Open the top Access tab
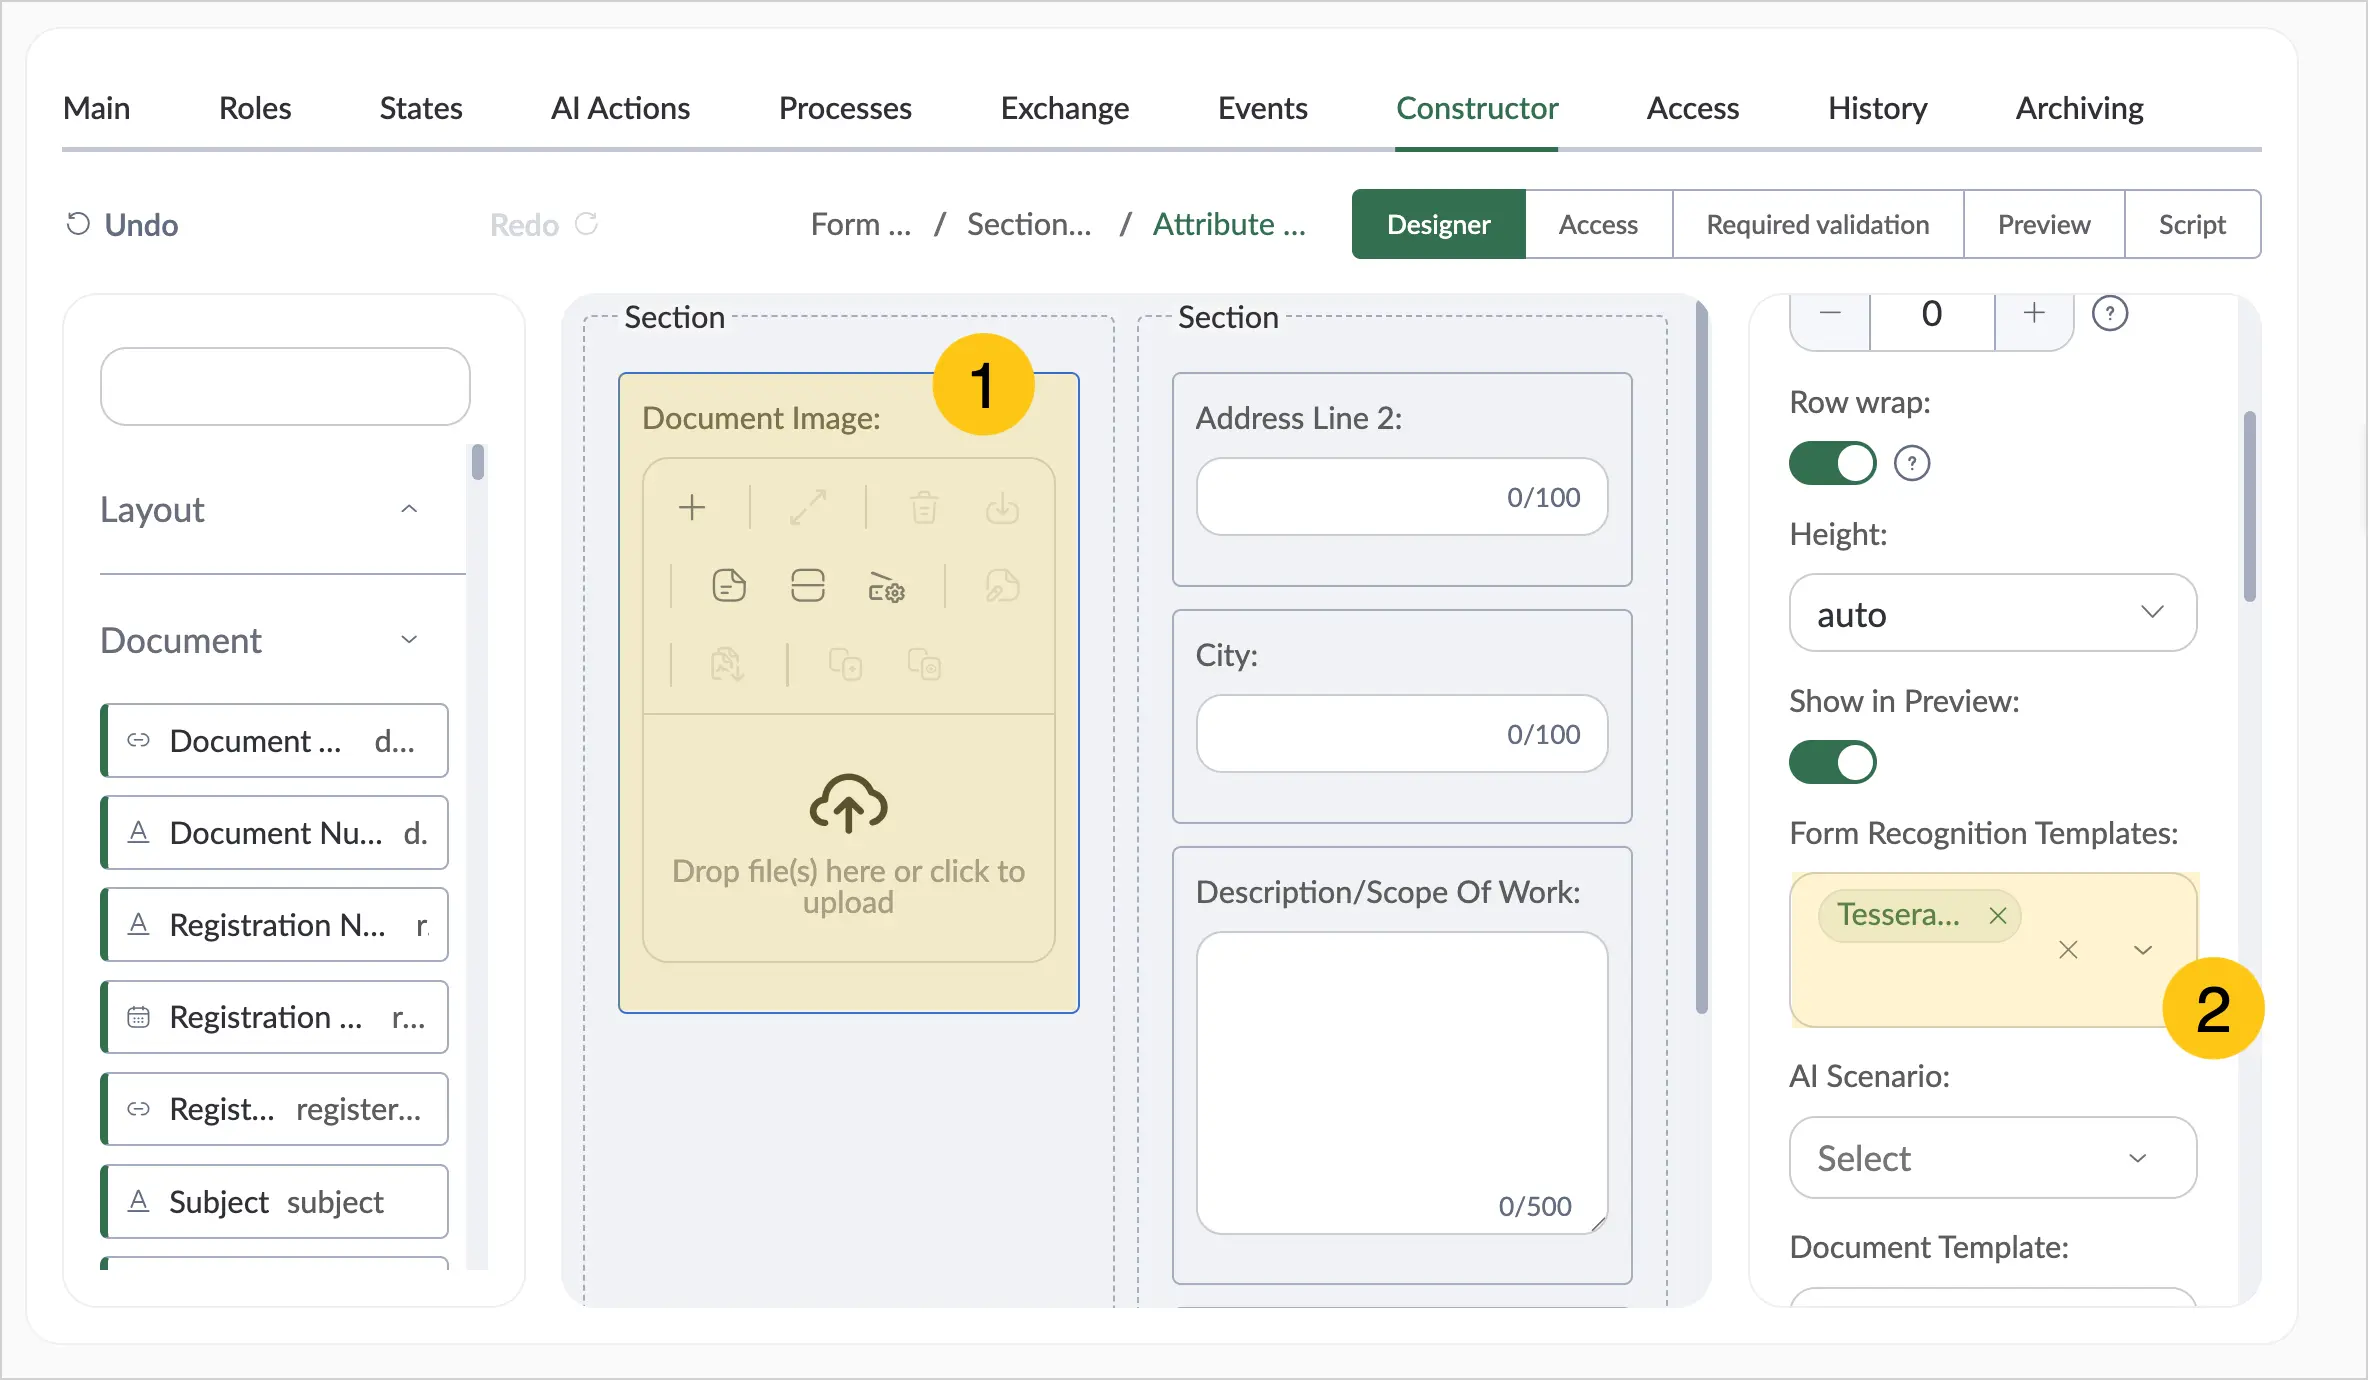2368x1380 pixels. pos(1693,108)
